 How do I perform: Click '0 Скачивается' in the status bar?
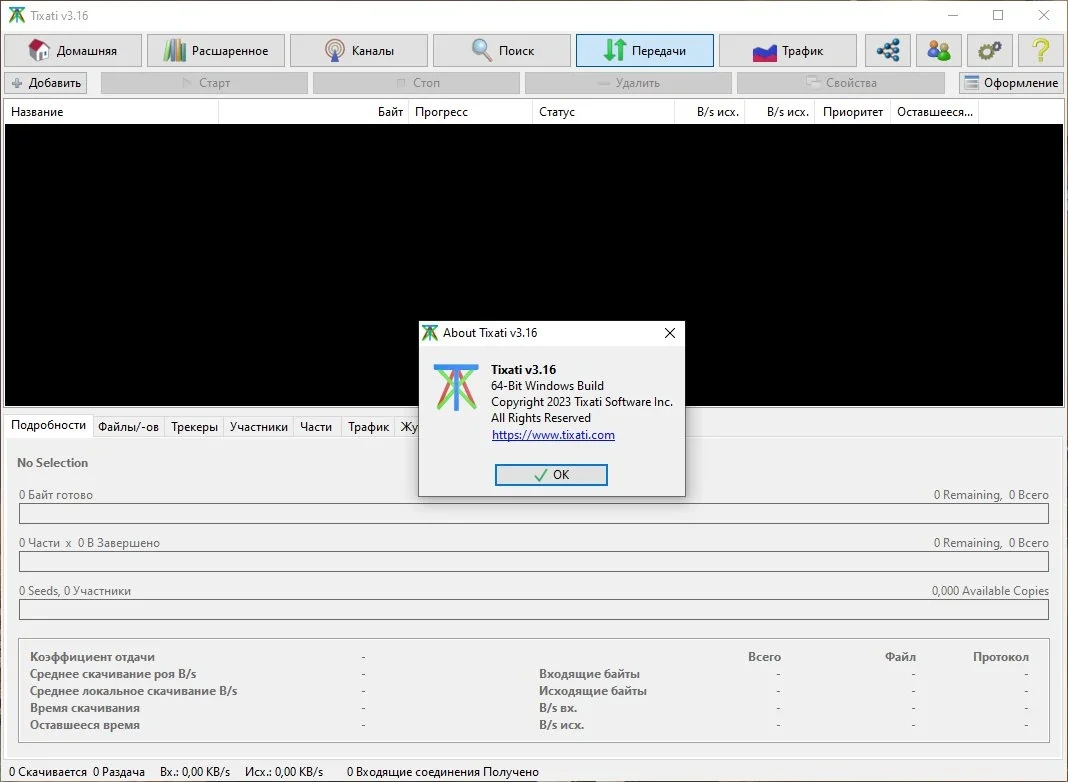coord(48,772)
